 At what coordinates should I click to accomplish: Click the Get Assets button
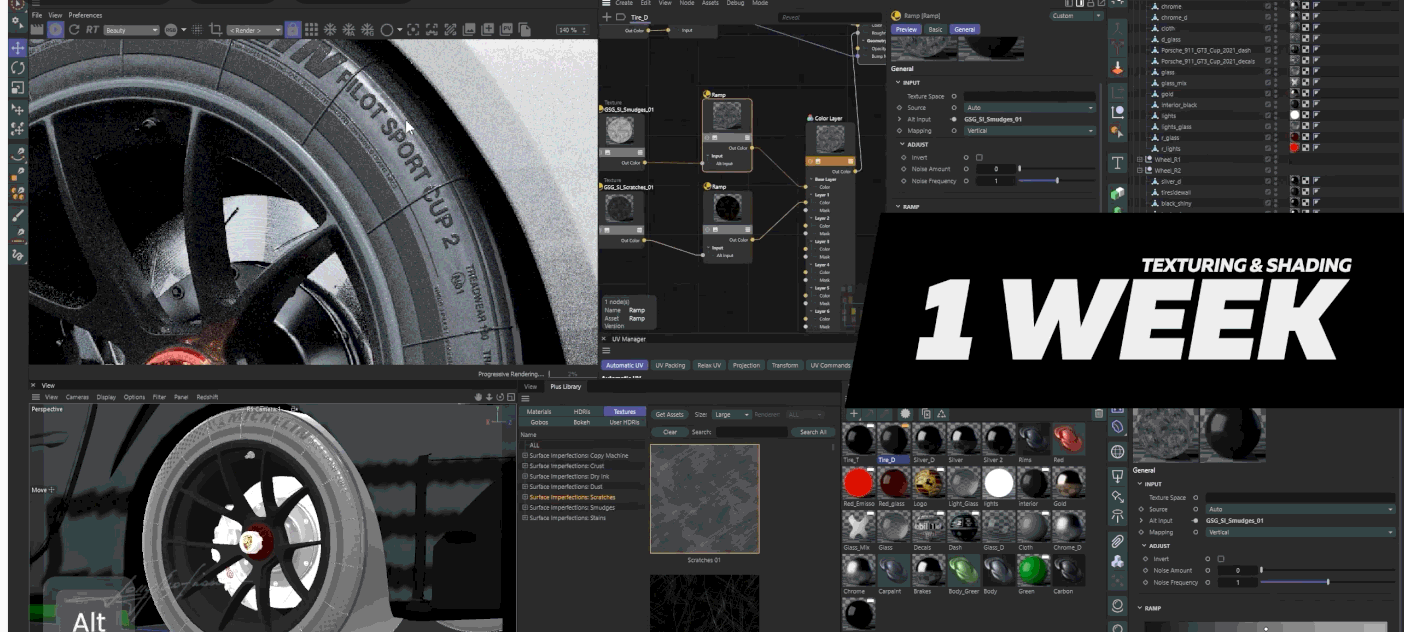pos(669,414)
